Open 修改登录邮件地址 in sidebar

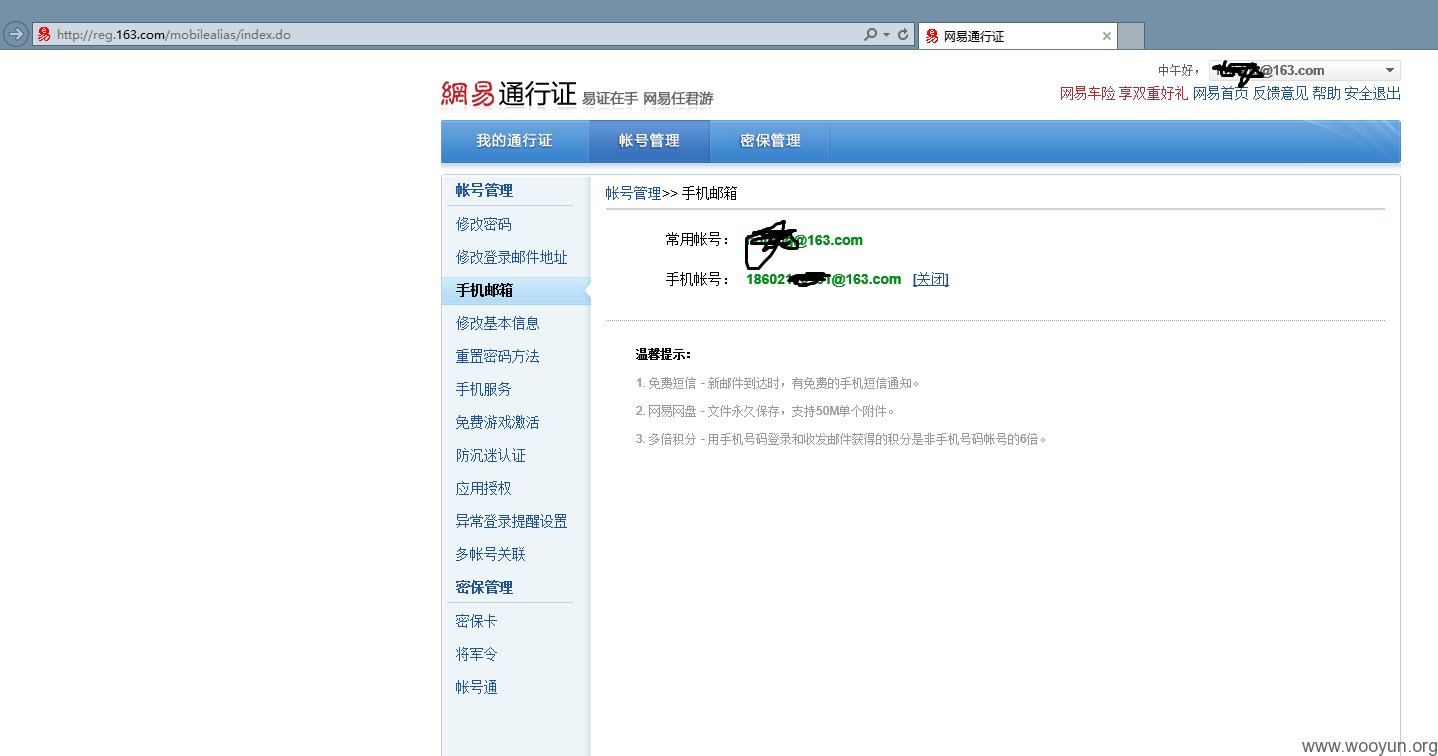pos(512,257)
